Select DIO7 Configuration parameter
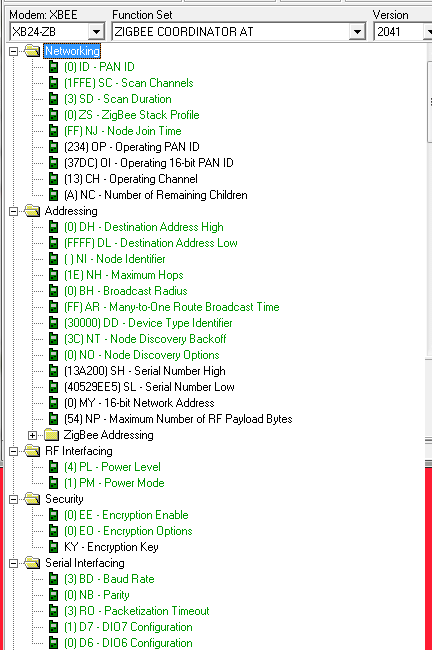 128,627
